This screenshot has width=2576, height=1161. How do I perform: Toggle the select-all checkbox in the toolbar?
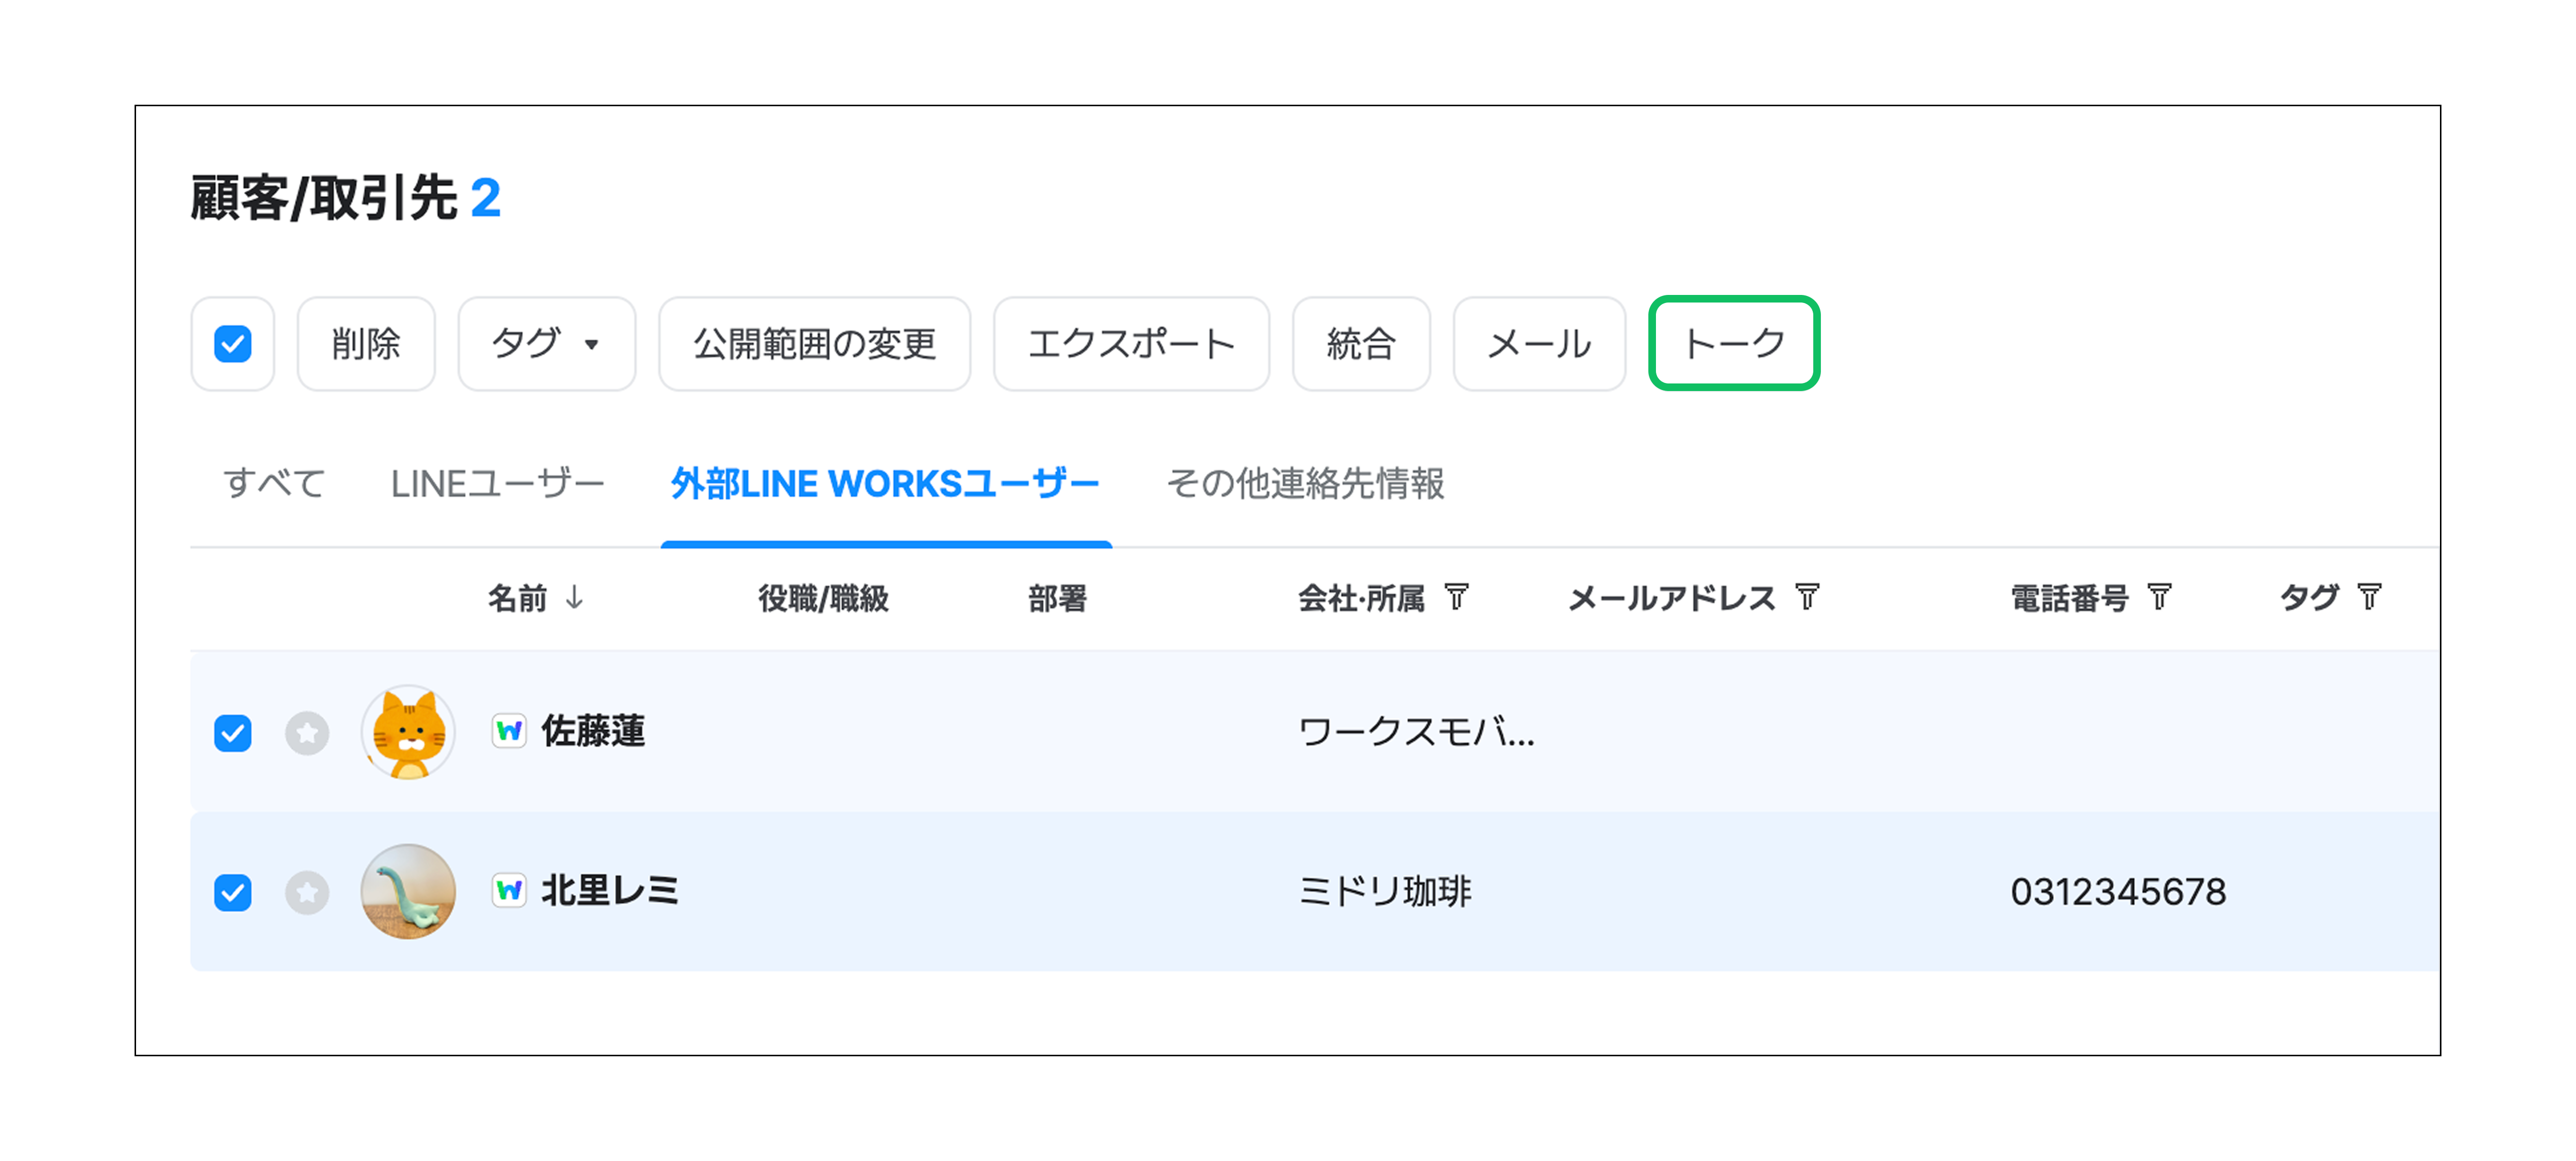233,344
